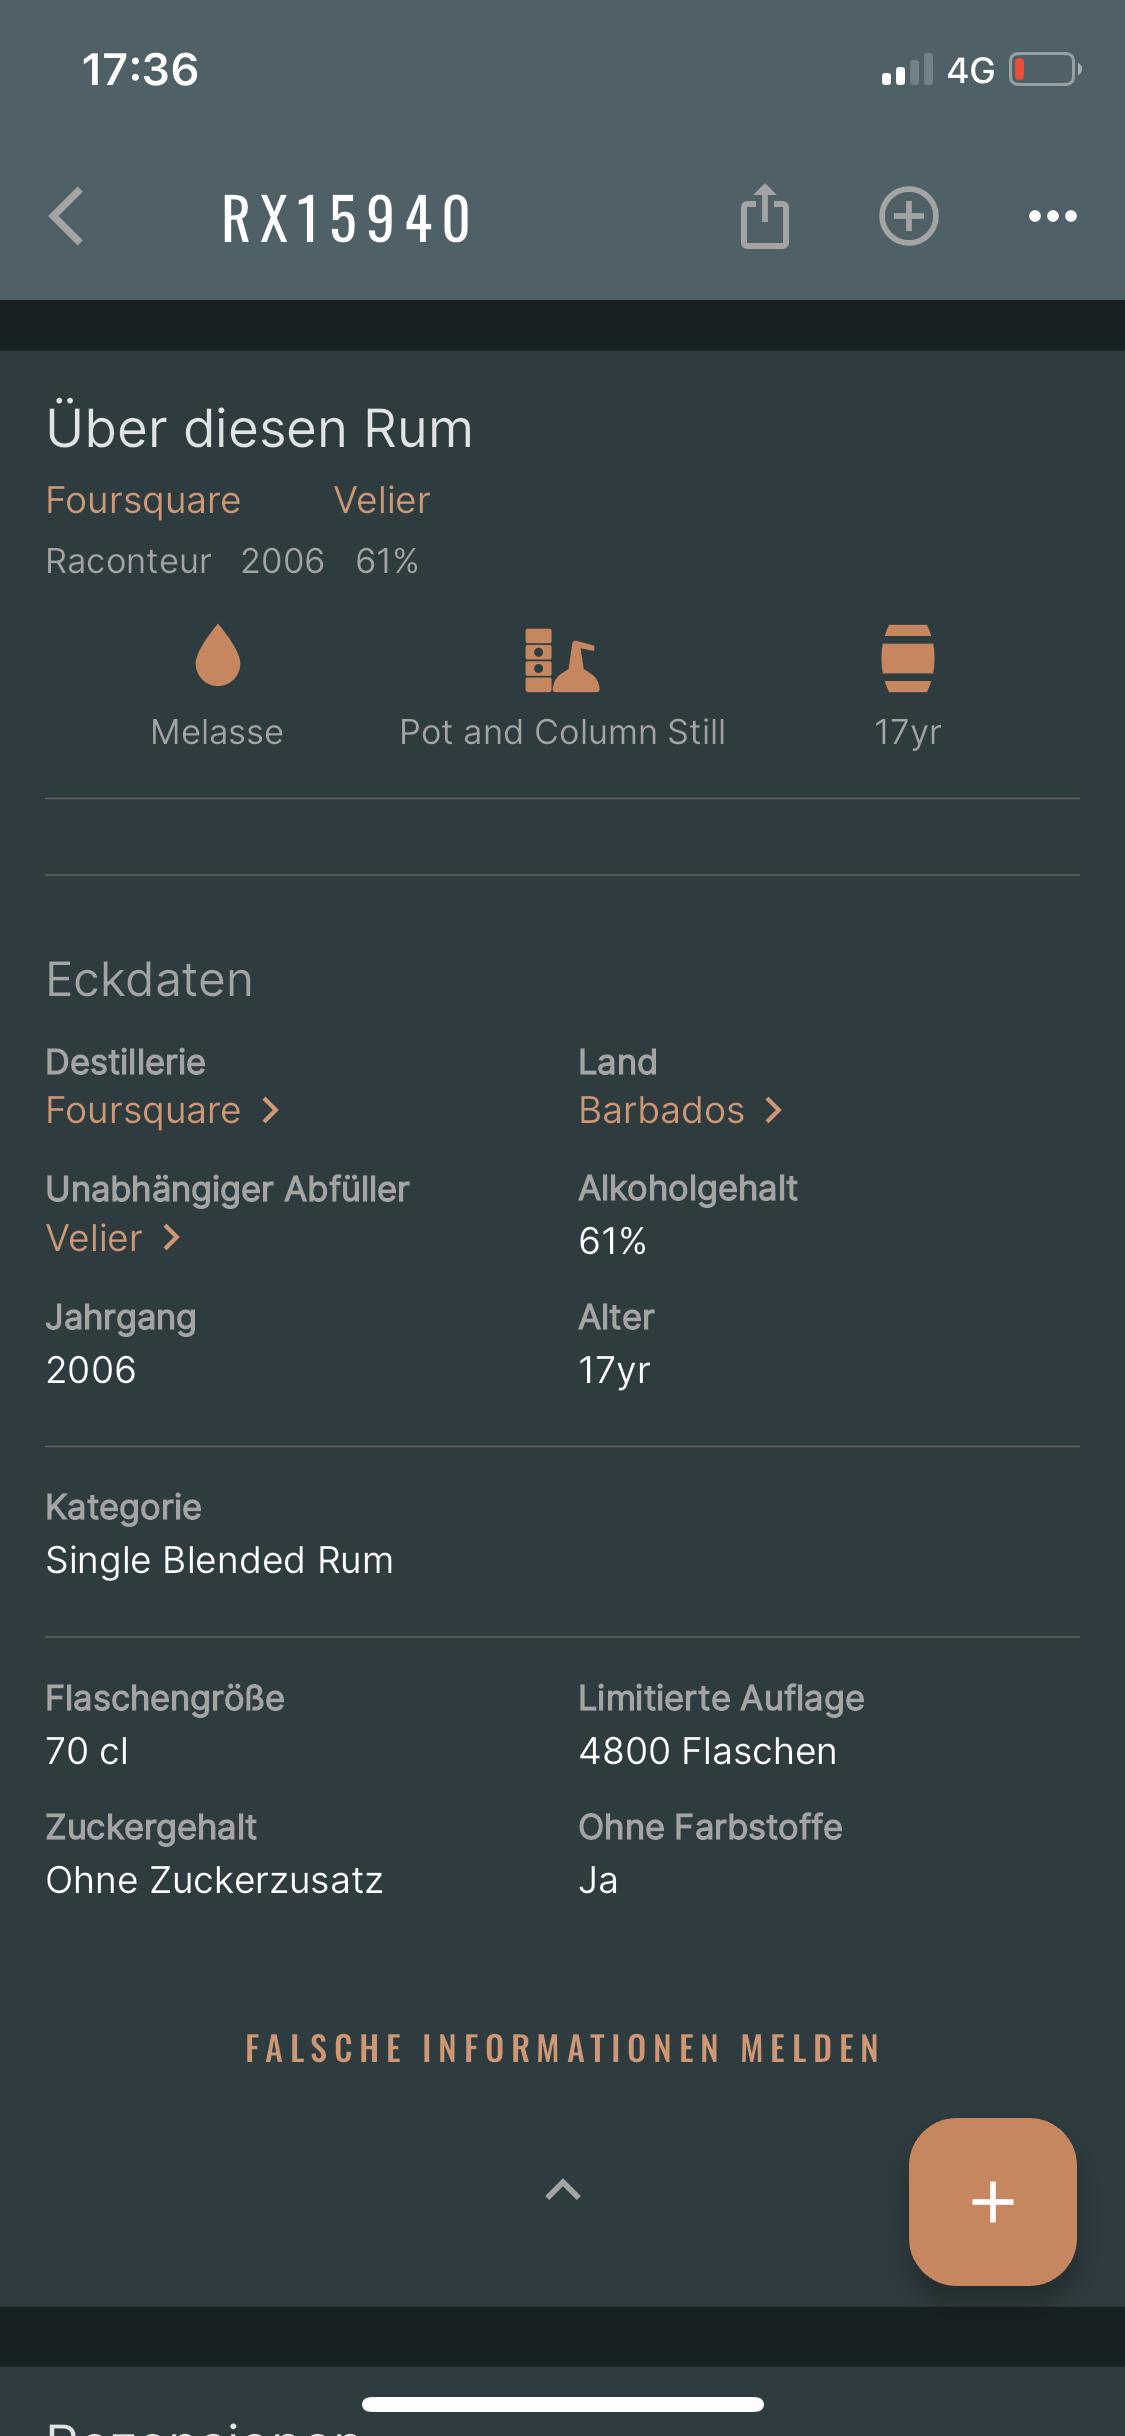This screenshot has width=1125, height=2436.
Task: Tap the battery indicator in status bar
Action: pos(1045,70)
